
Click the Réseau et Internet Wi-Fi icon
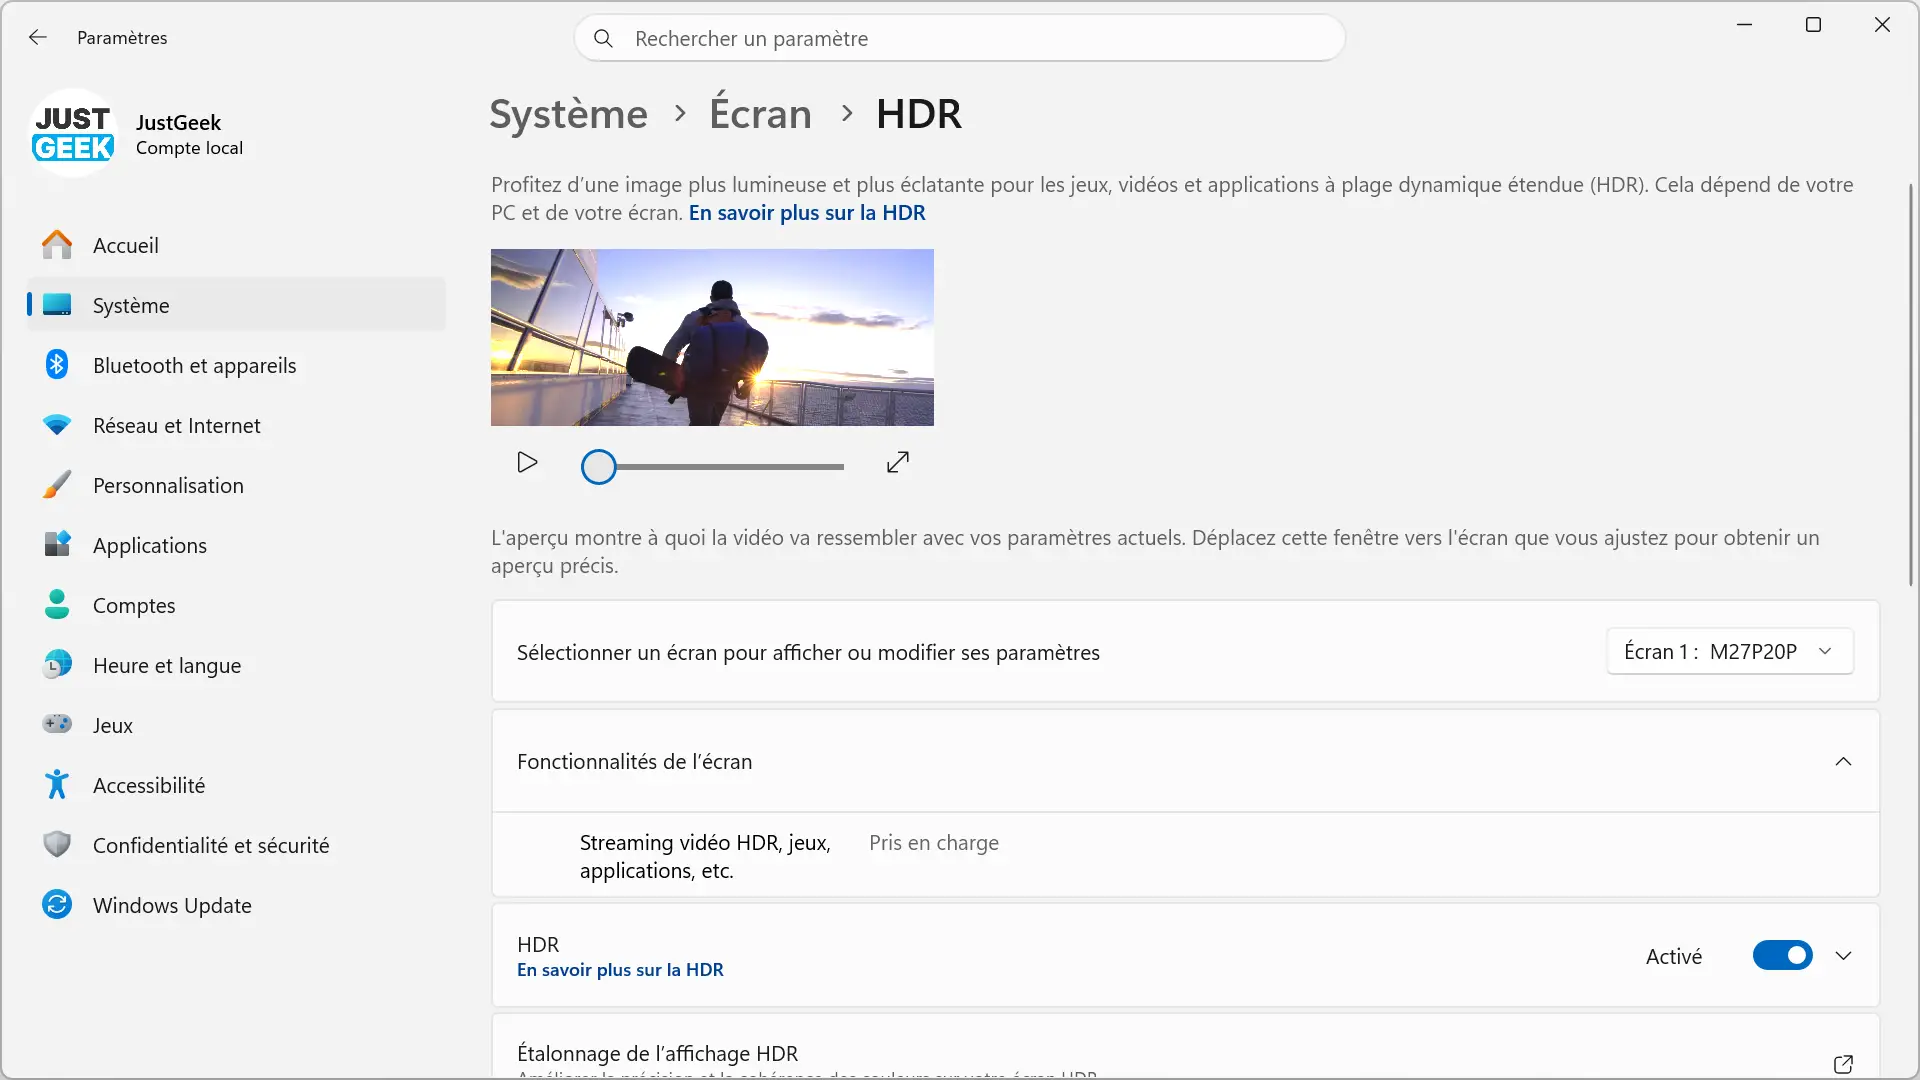(57, 425)
